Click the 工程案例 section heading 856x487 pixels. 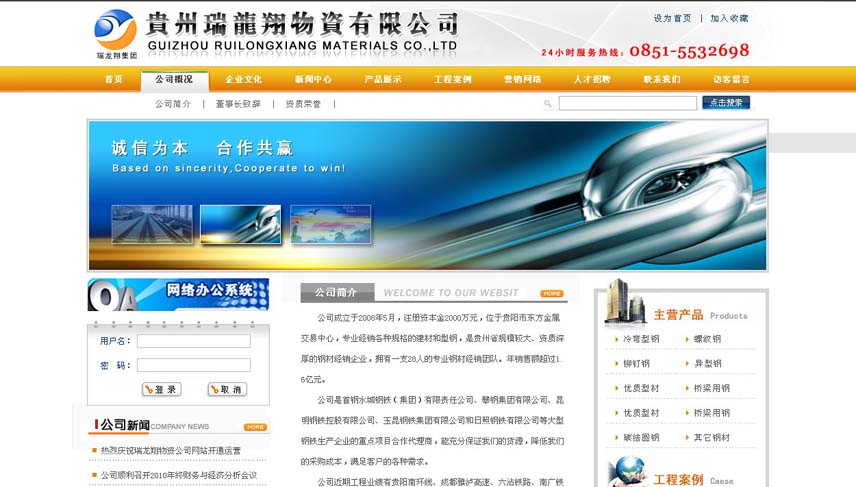click(x=678, y=480)
